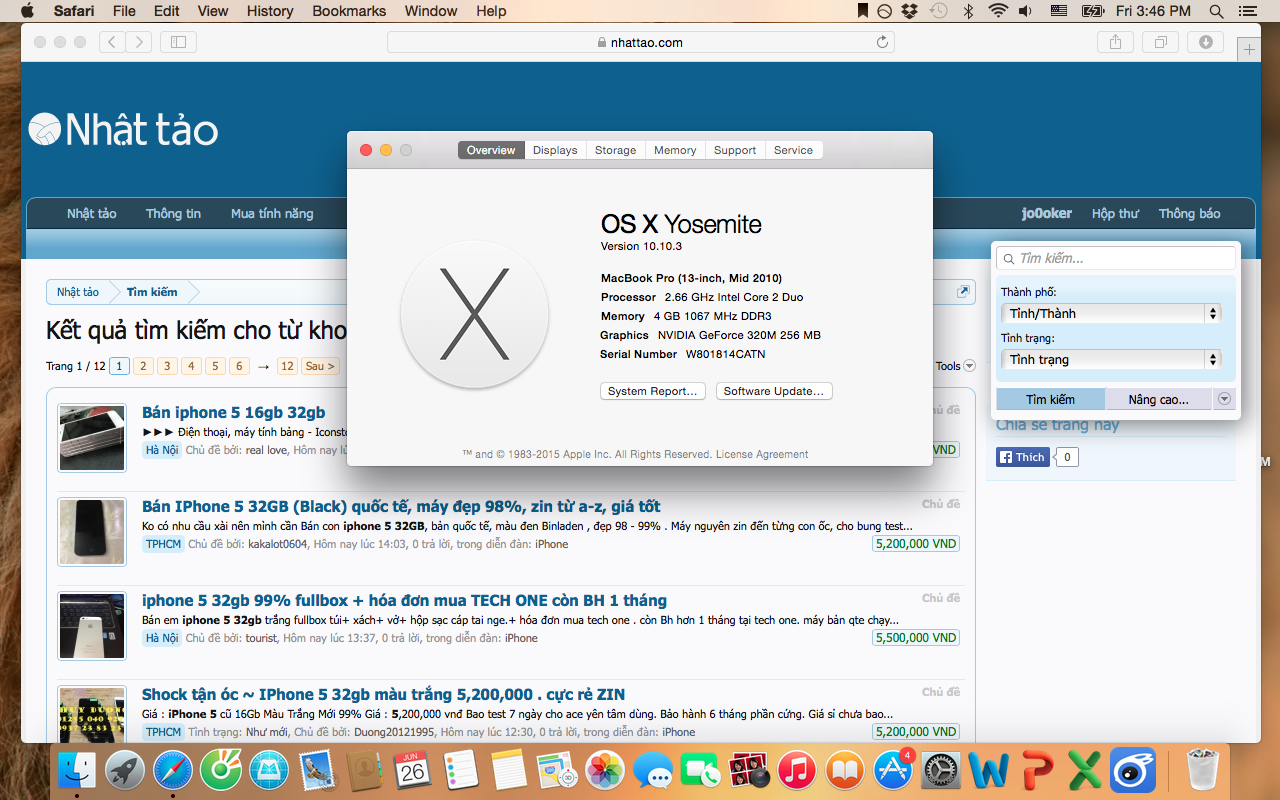Click the Tìm kiếm search button
Viewport: 1280px width, 800px height.
[1050, 399]
